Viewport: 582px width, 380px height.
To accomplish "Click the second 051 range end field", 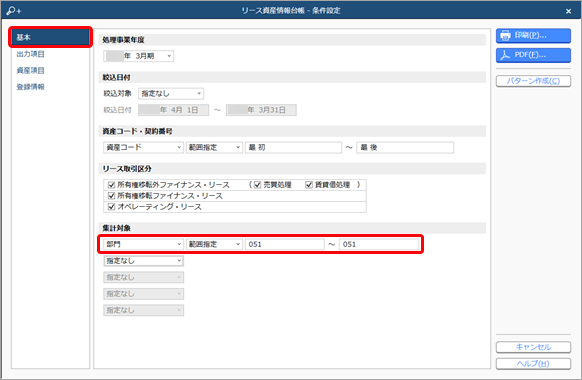I will coord(379,244).
